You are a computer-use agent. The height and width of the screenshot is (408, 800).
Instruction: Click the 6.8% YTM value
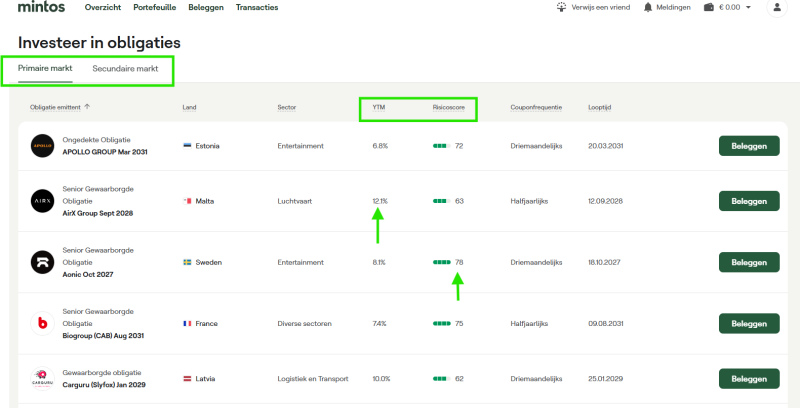click(380, 146)
